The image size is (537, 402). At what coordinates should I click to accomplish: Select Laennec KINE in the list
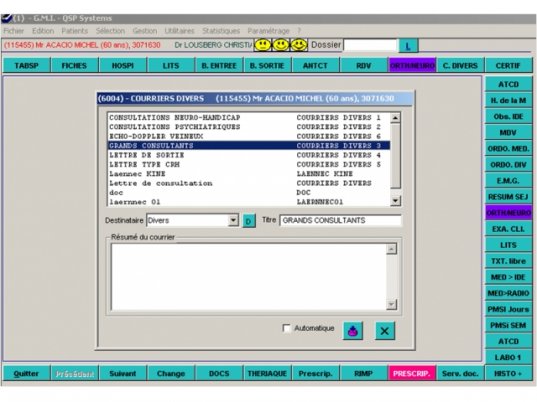(249, 174)
